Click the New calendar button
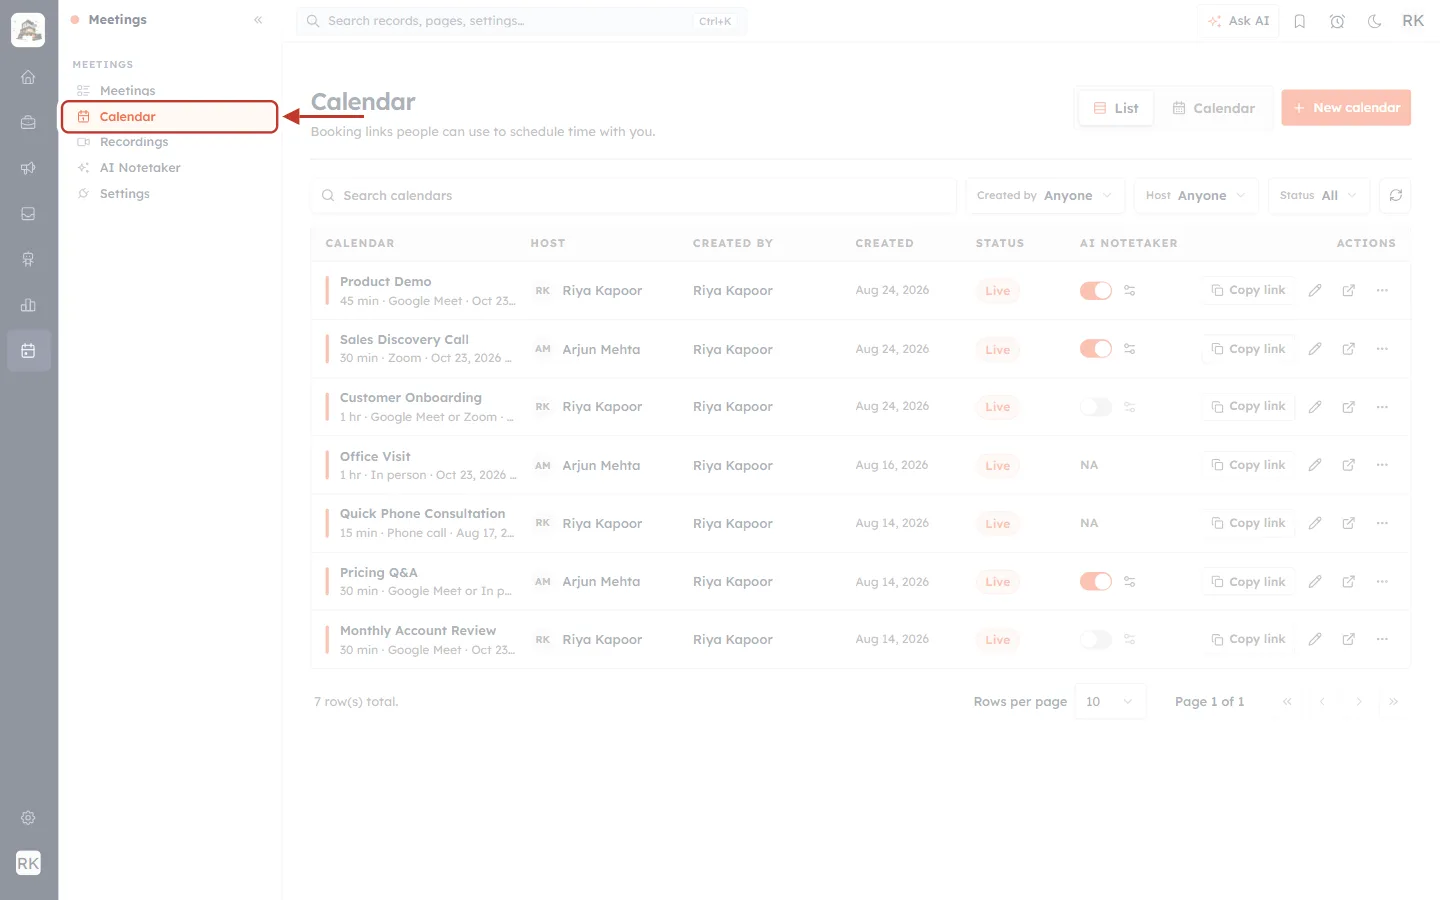The image size is (1440, 900). coord(1346,108)
